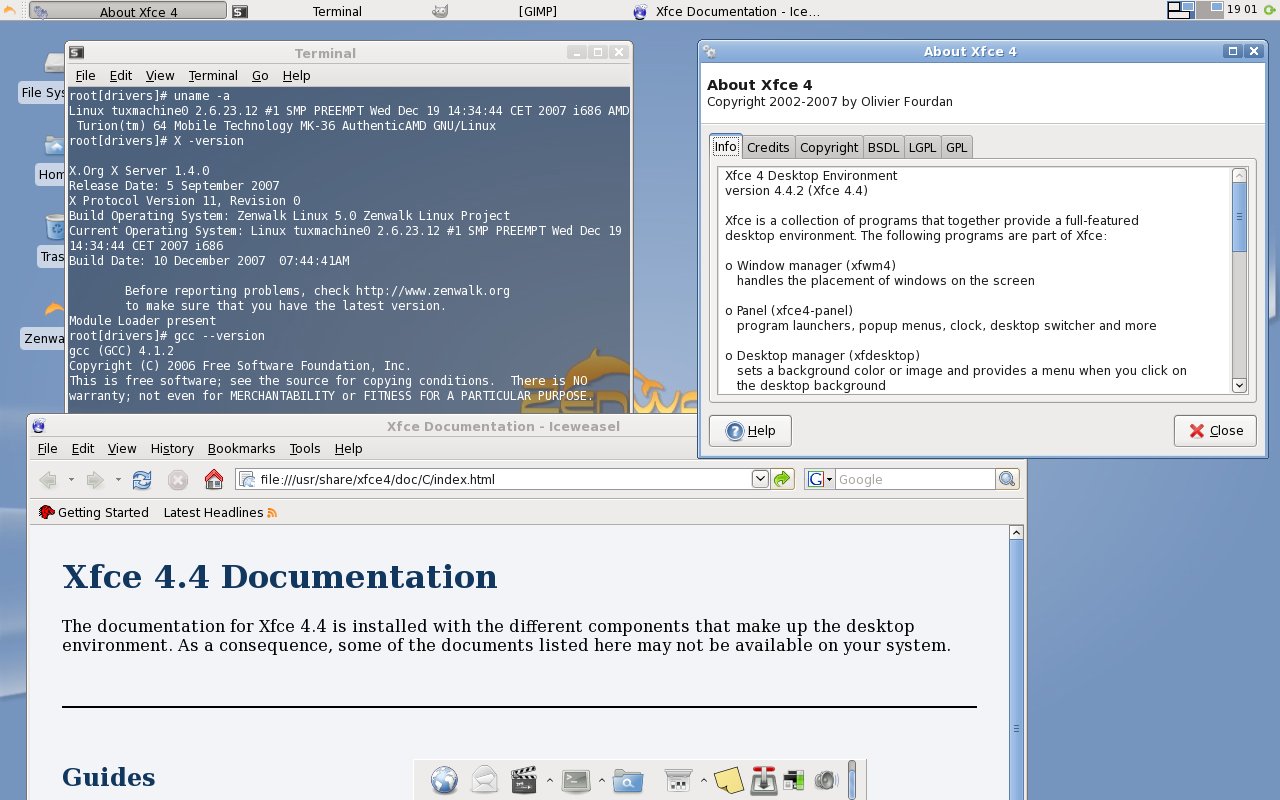Screen dimensions: 1280x800
Task: Open the Go menu in the Terminal window
Action: [x=260, y=75]
